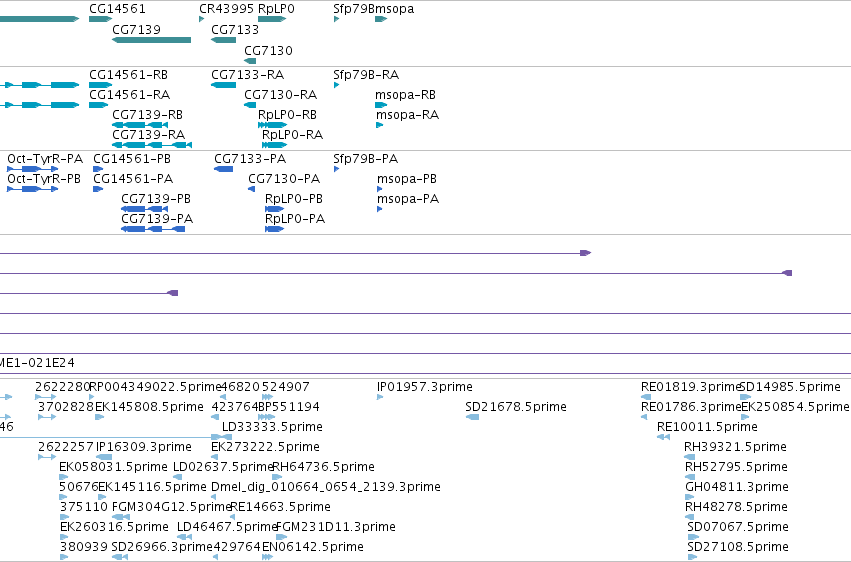Select EST LD46467.5prime
The height and width of the screenshot is (562, 851).
(x=227, y=527)
